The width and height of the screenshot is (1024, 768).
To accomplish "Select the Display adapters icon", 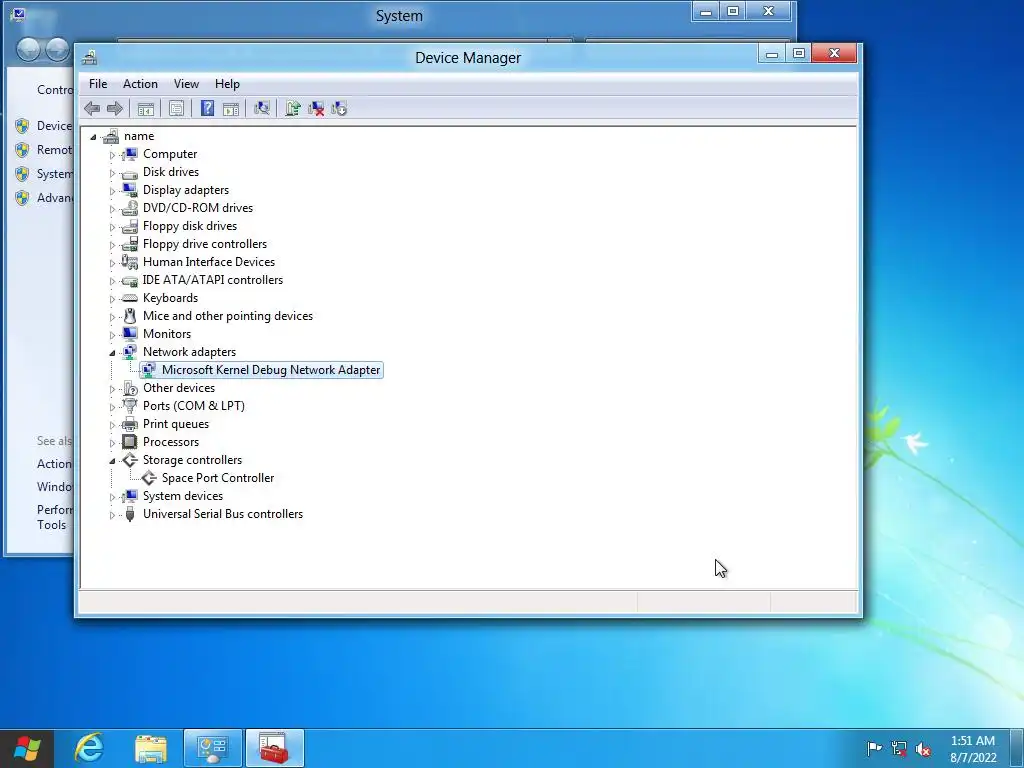I will (130, 190).
